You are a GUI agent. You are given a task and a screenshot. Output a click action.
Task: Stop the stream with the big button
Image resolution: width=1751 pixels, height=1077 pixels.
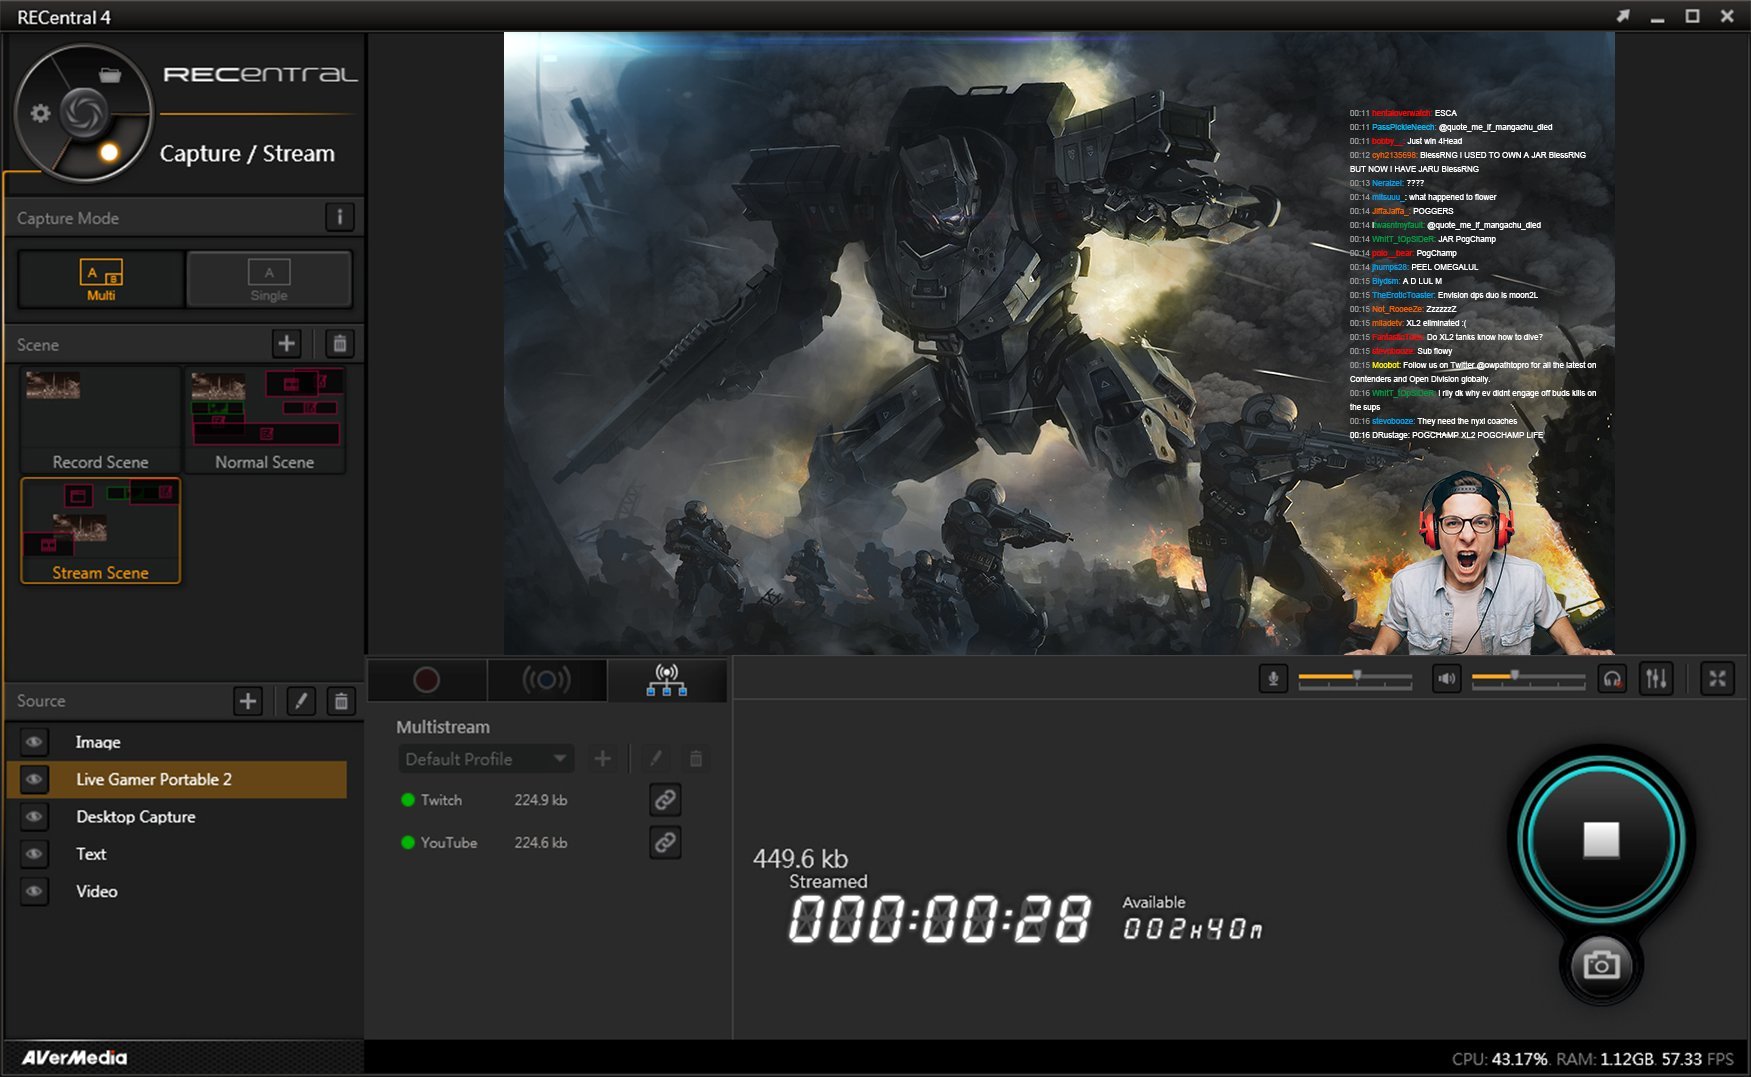coord(1600,840)
